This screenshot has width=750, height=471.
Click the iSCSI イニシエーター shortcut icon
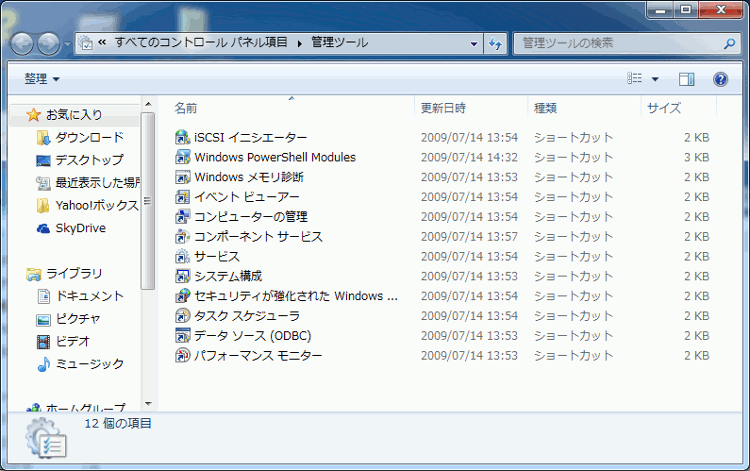(182, 137)
